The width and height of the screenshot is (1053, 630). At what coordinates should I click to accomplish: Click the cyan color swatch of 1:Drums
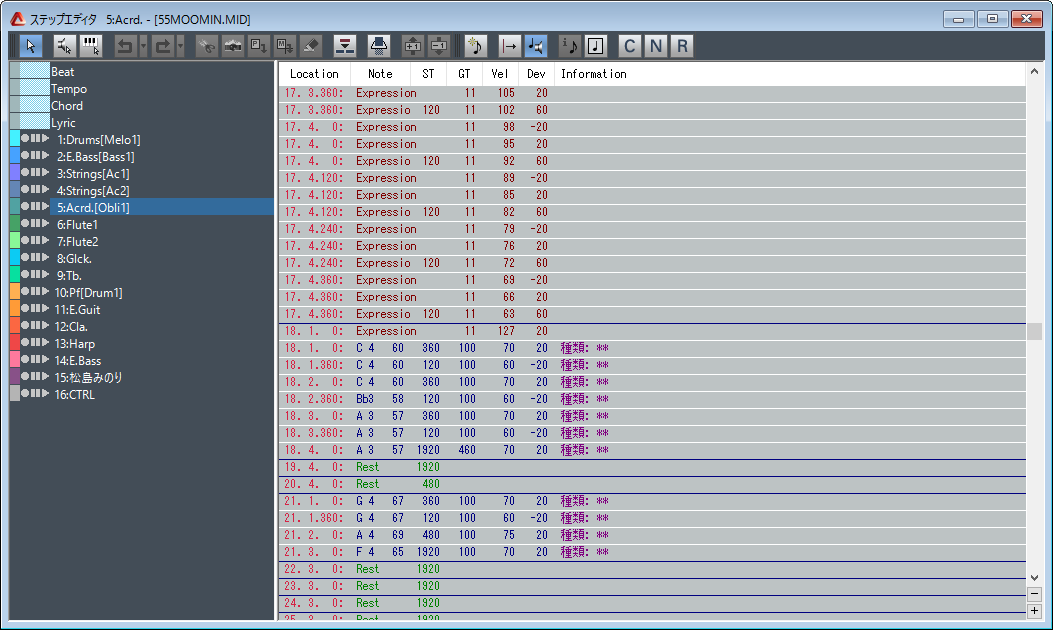pyautogui.click(x=15, y=140)
